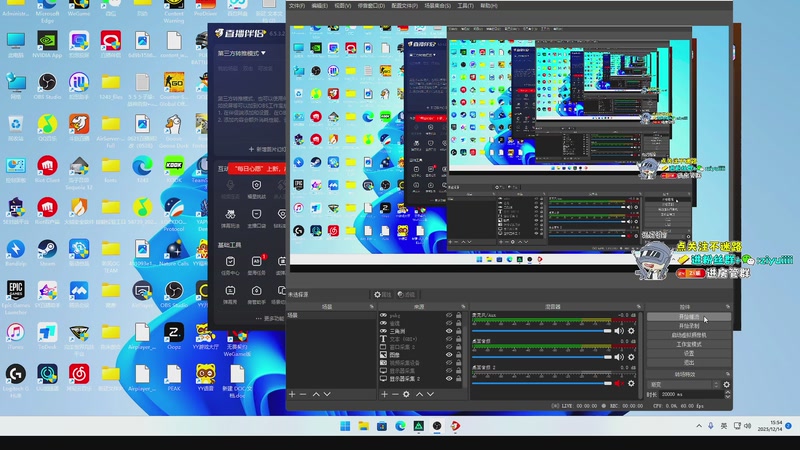800x450 pixels.
Task: Move the source up with the arrow
Action: (419, 394)
